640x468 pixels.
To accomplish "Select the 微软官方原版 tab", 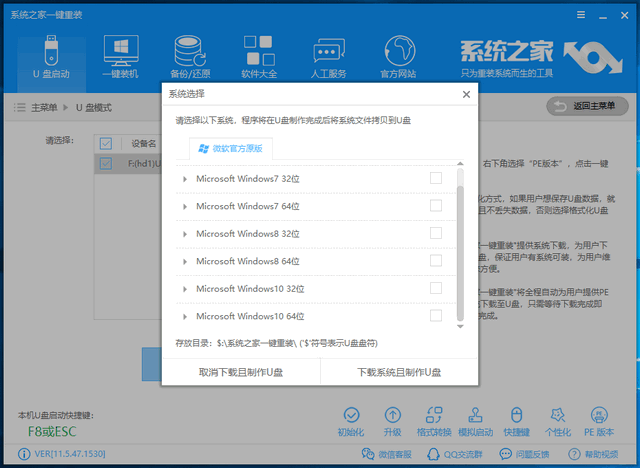I will click(231, 148).
